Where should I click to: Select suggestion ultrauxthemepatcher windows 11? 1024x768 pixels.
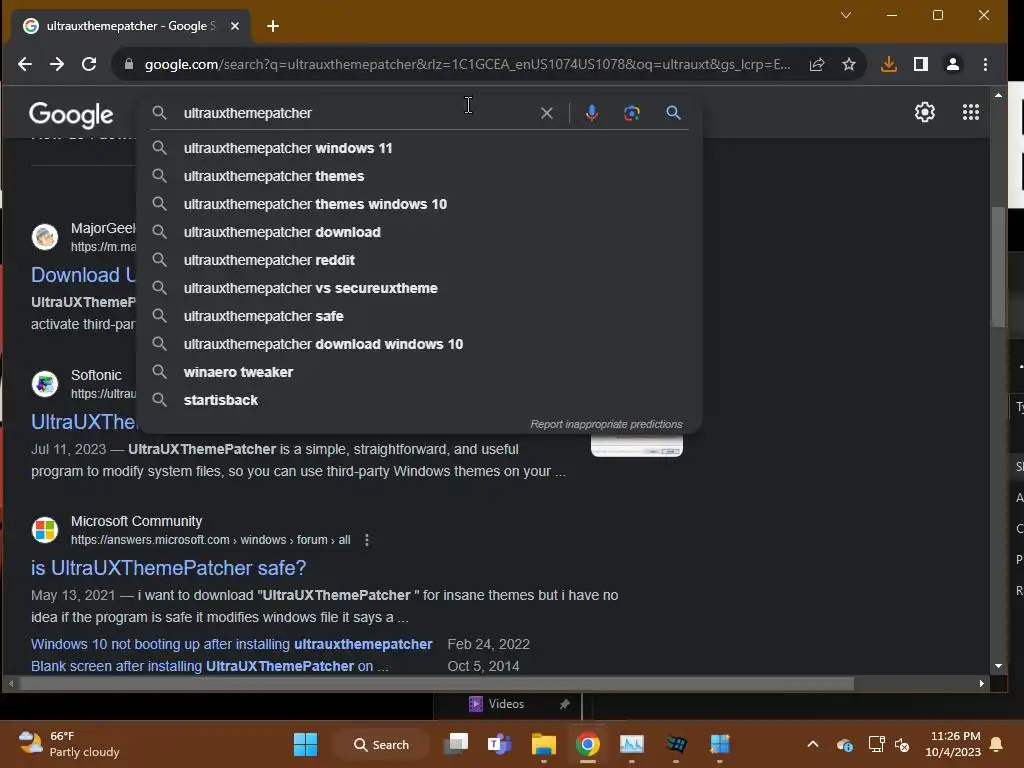pos(419,148)
